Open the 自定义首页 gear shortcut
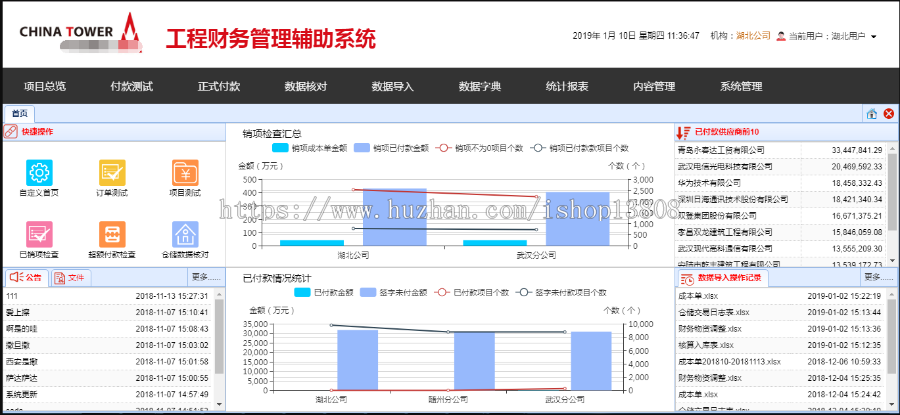Image resolution: width=900 pixels, height=415 pixels. [39, 173]
